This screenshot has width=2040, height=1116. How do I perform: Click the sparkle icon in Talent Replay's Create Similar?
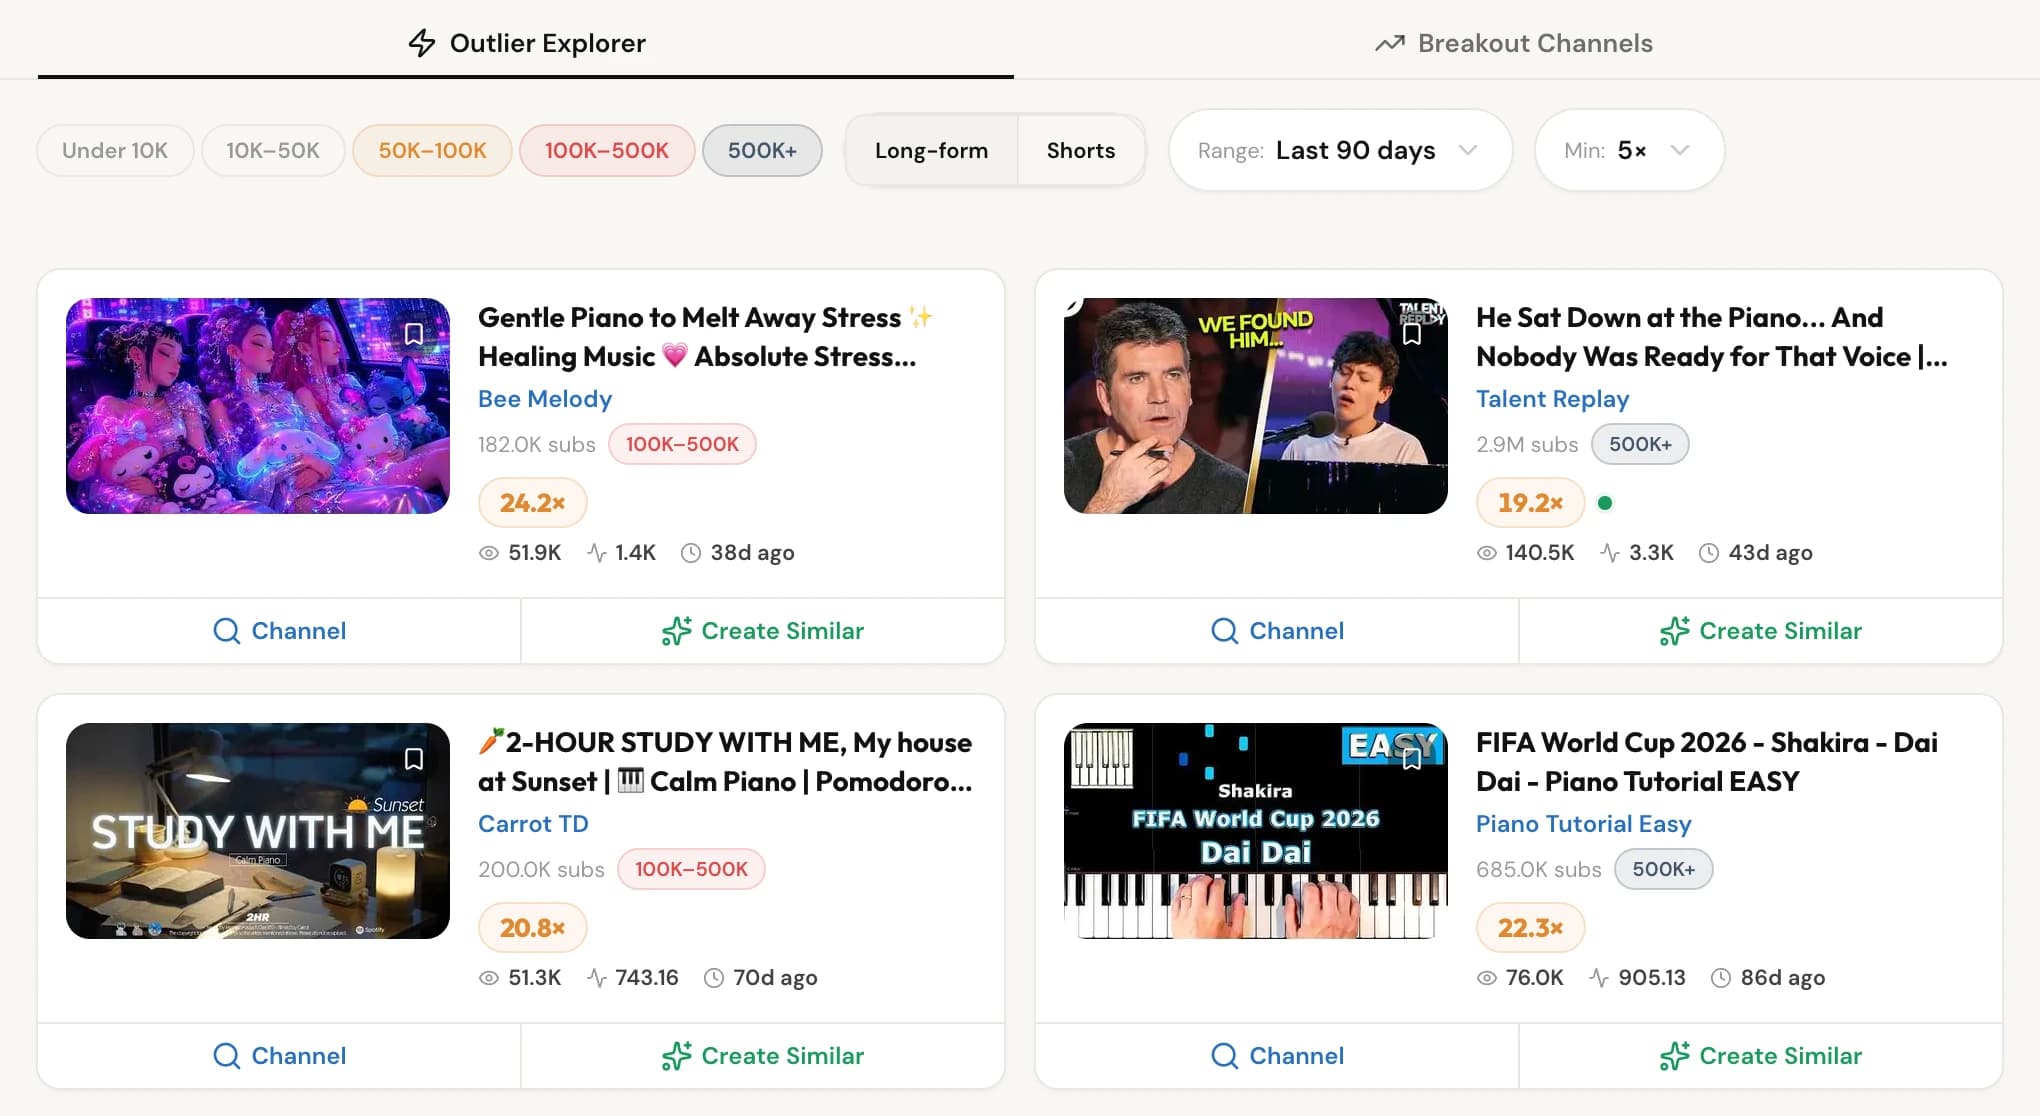[x=1675, y=631]
